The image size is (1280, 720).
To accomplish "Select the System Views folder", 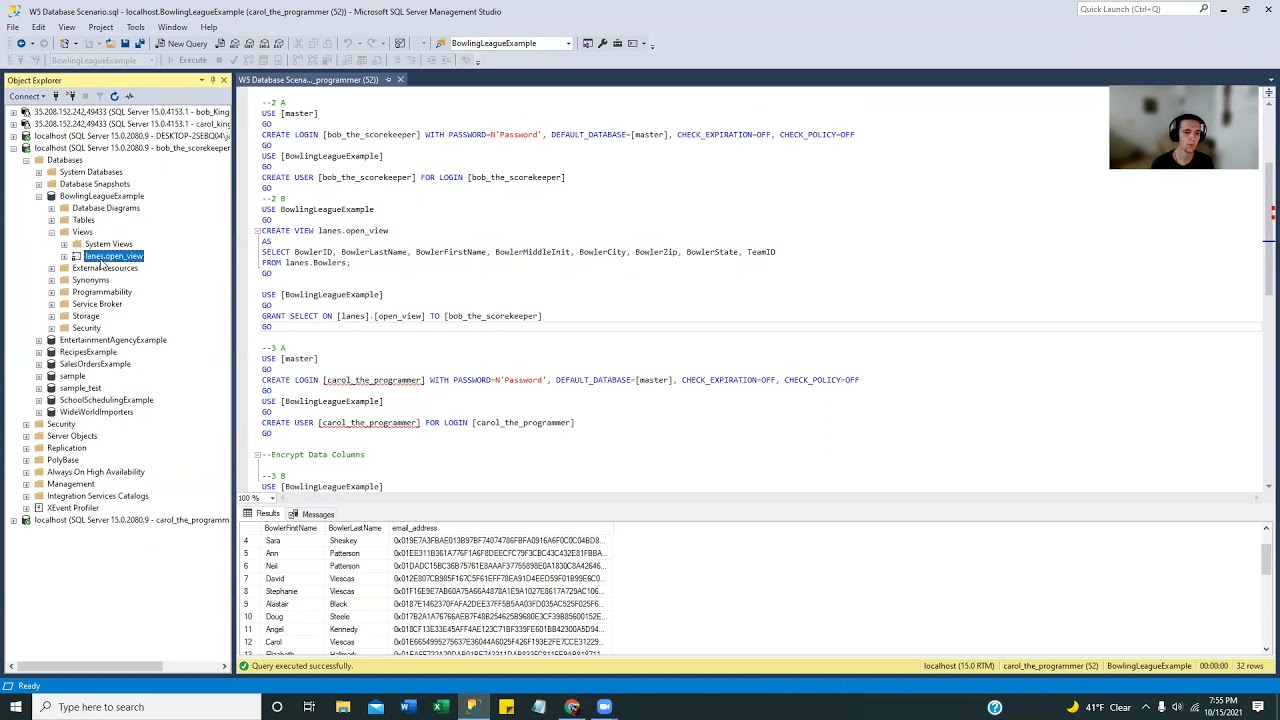I will [x=108, y=244].
